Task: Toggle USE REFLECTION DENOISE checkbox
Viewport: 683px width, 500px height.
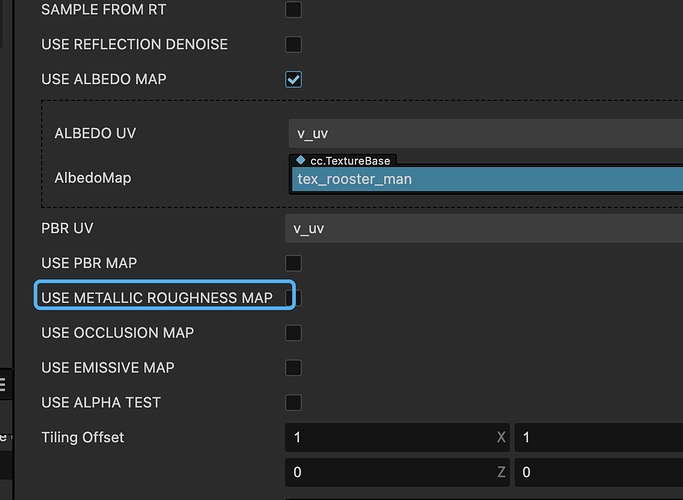Action: click(293, 44)
